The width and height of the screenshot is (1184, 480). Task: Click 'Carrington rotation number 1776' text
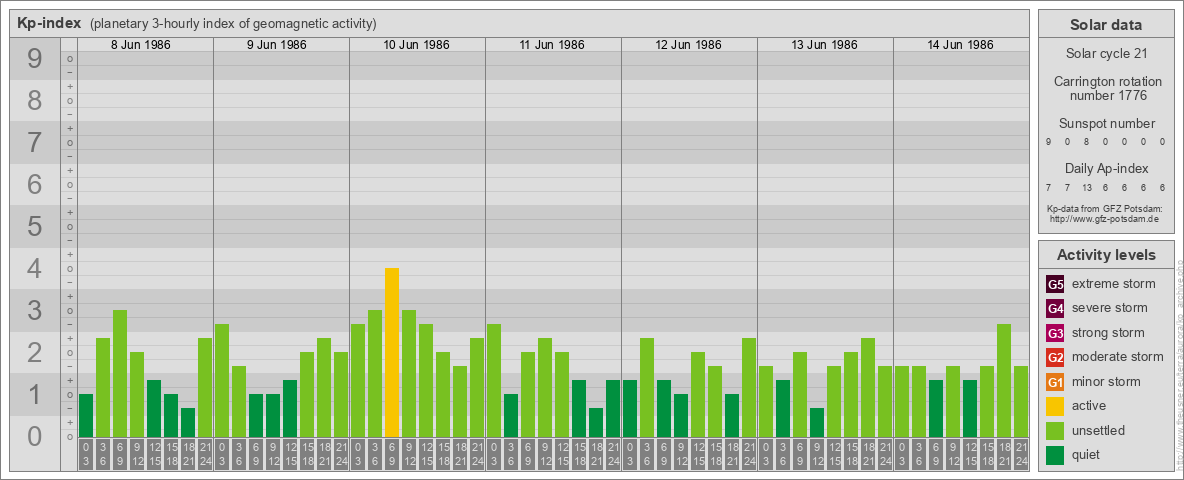point(1108,88)
